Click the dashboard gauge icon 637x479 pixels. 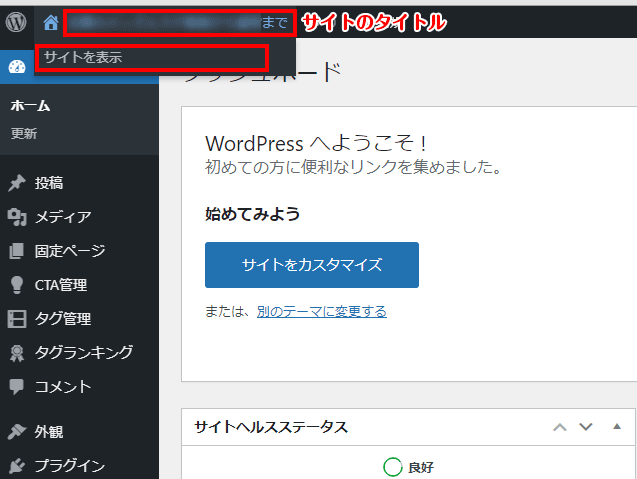[17, 66]
